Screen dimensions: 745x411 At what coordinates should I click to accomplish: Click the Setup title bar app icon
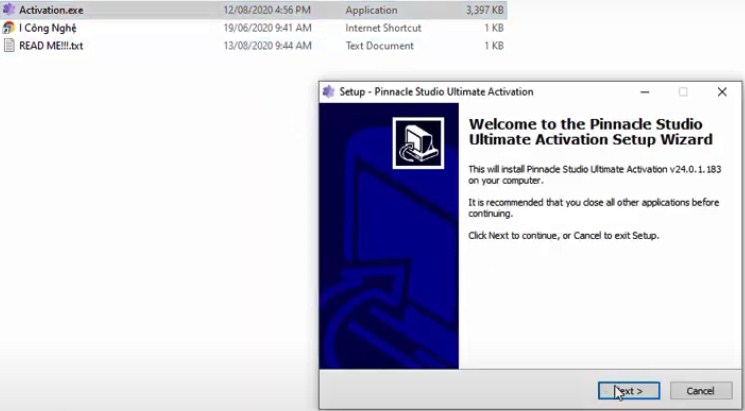[328, 92]
